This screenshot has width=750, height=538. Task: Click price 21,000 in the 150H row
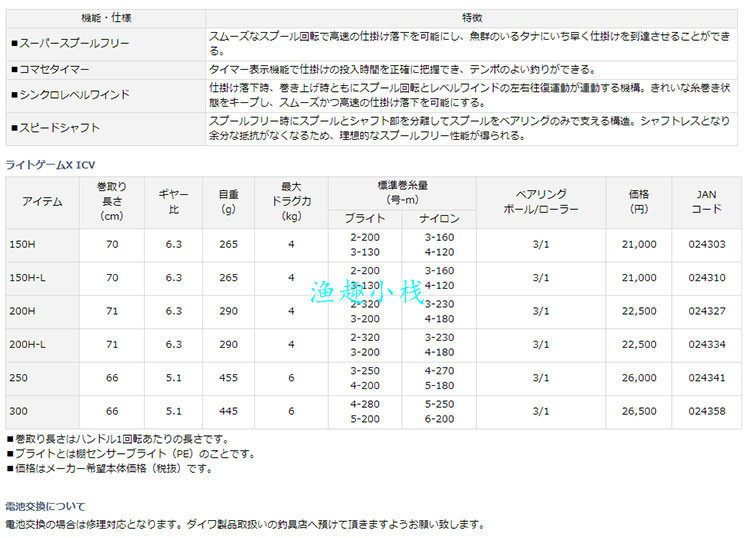(x=639, y=245)
